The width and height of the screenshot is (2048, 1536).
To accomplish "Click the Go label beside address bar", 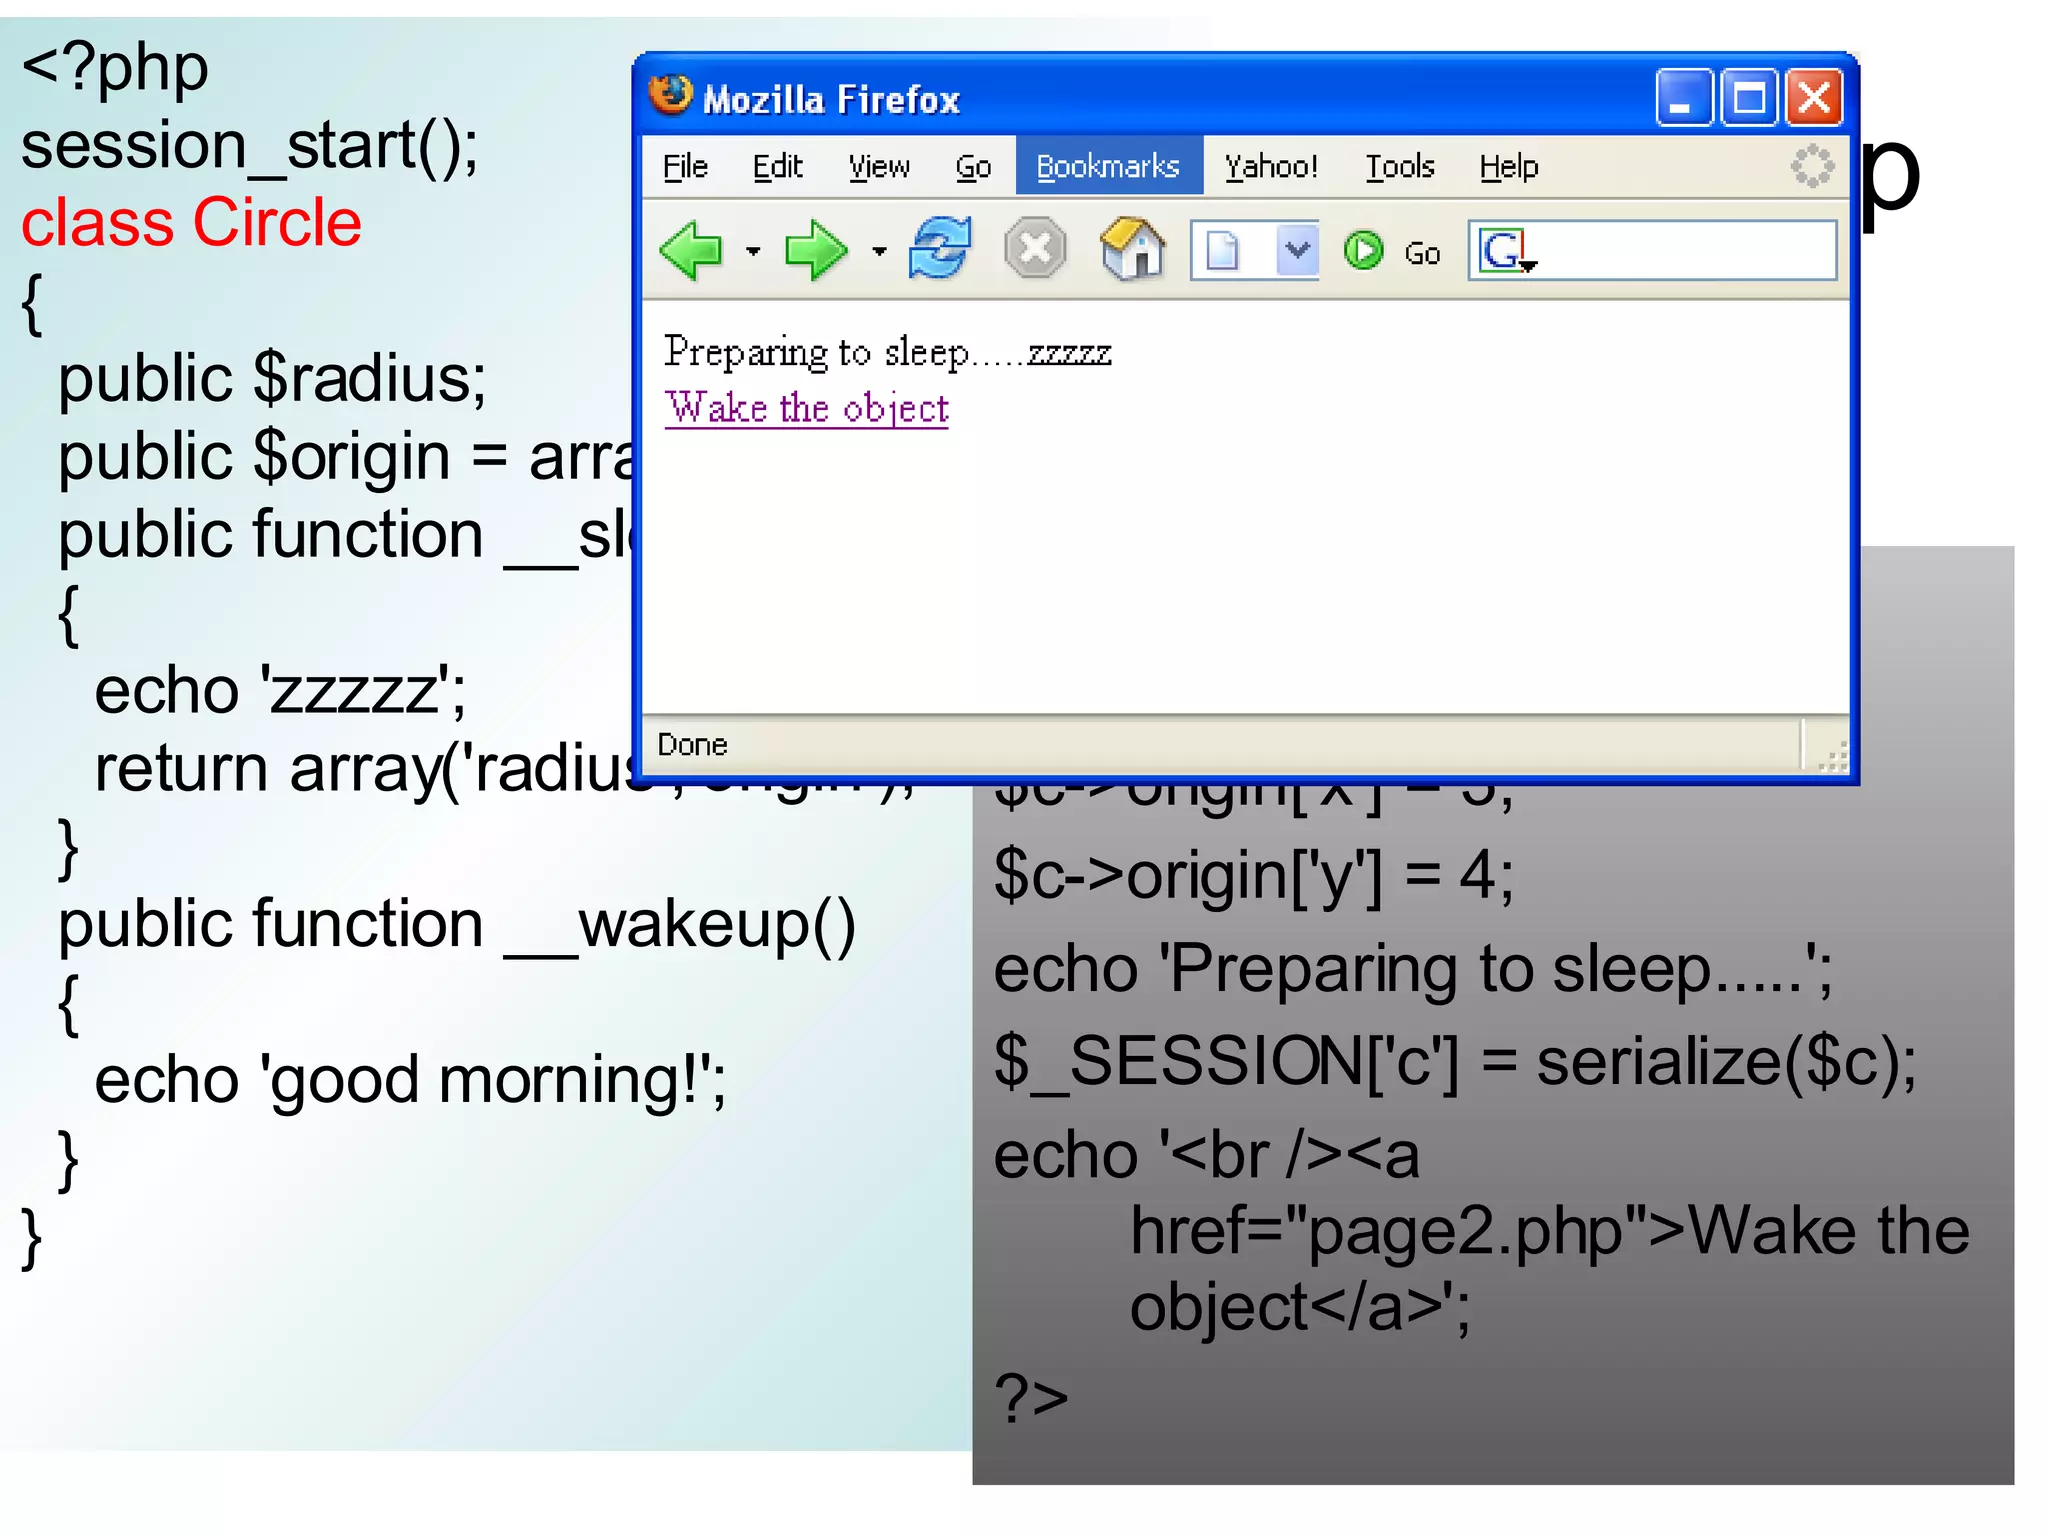I will tap(1422, 253).
